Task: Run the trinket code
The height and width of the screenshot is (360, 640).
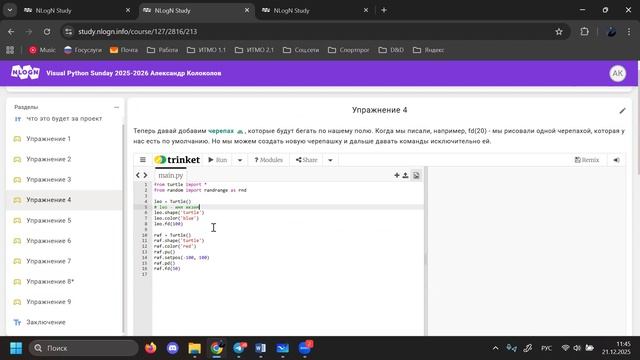Action: coord(218,160)
